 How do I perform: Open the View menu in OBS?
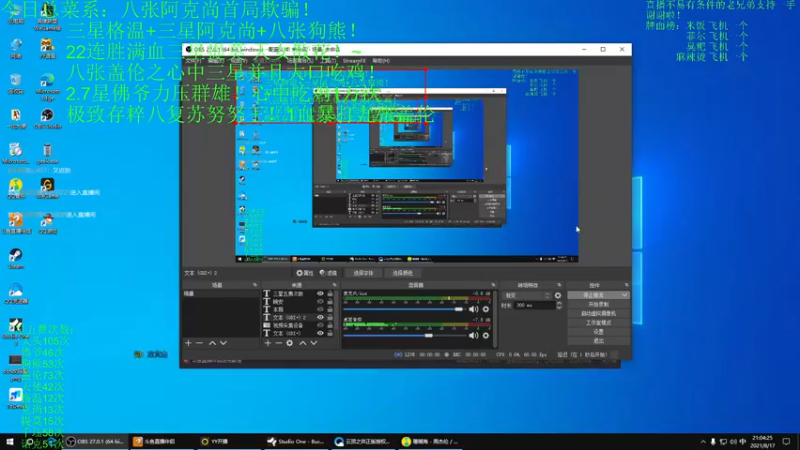239,61
